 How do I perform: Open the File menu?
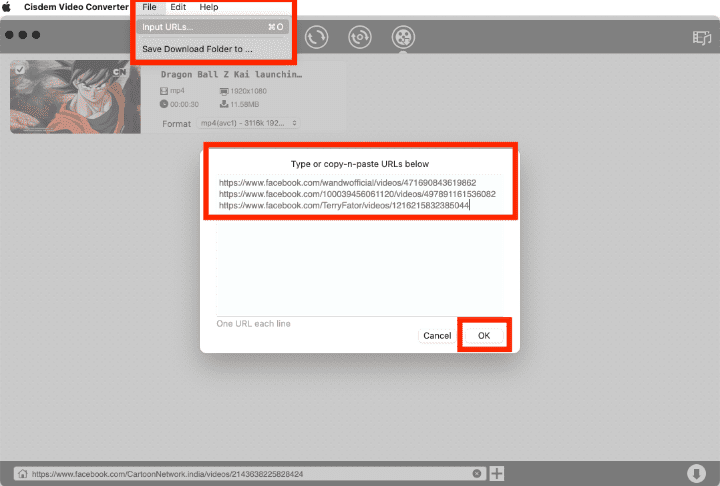click(x=149, y=7)
